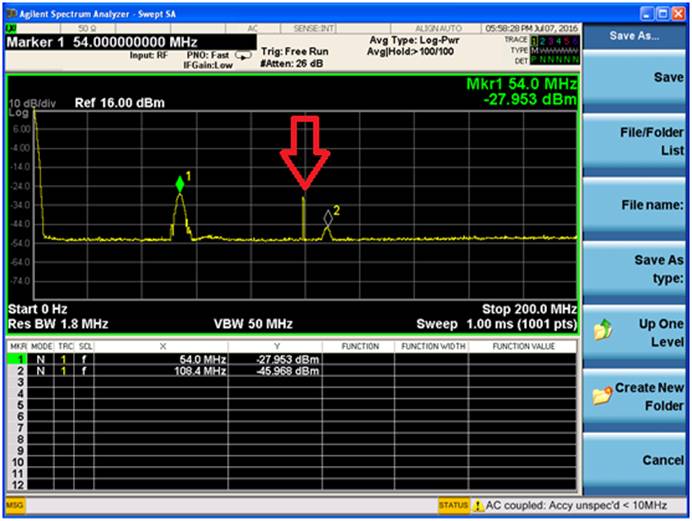Select marker table row 2
This screenshot has height=521, width=692.
click(x=292, y=371)
